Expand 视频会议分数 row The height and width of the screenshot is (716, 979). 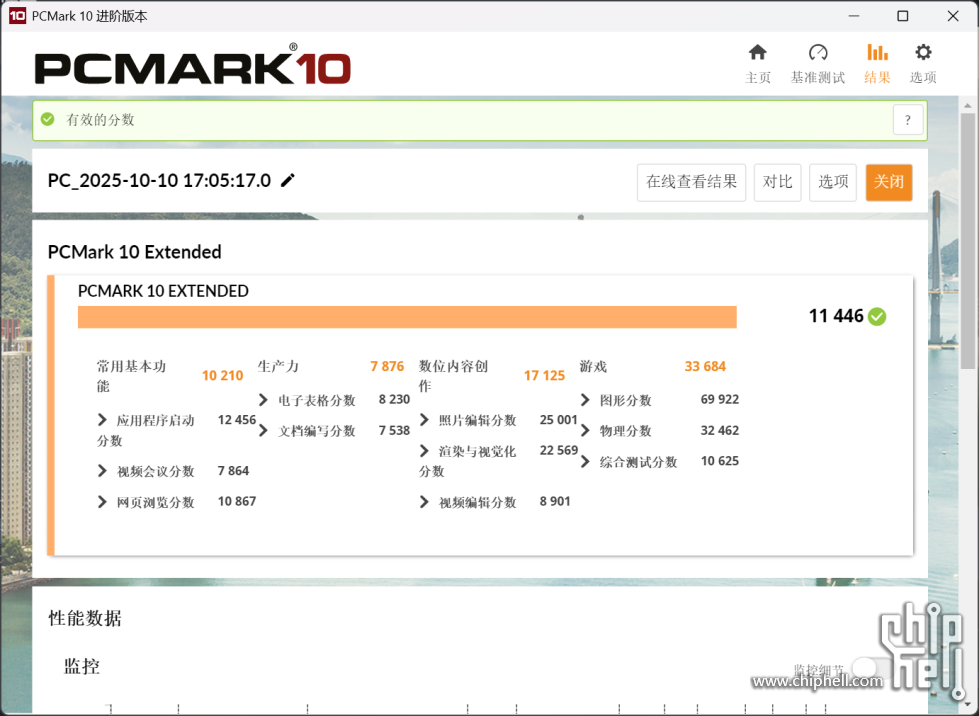point(102,471)
